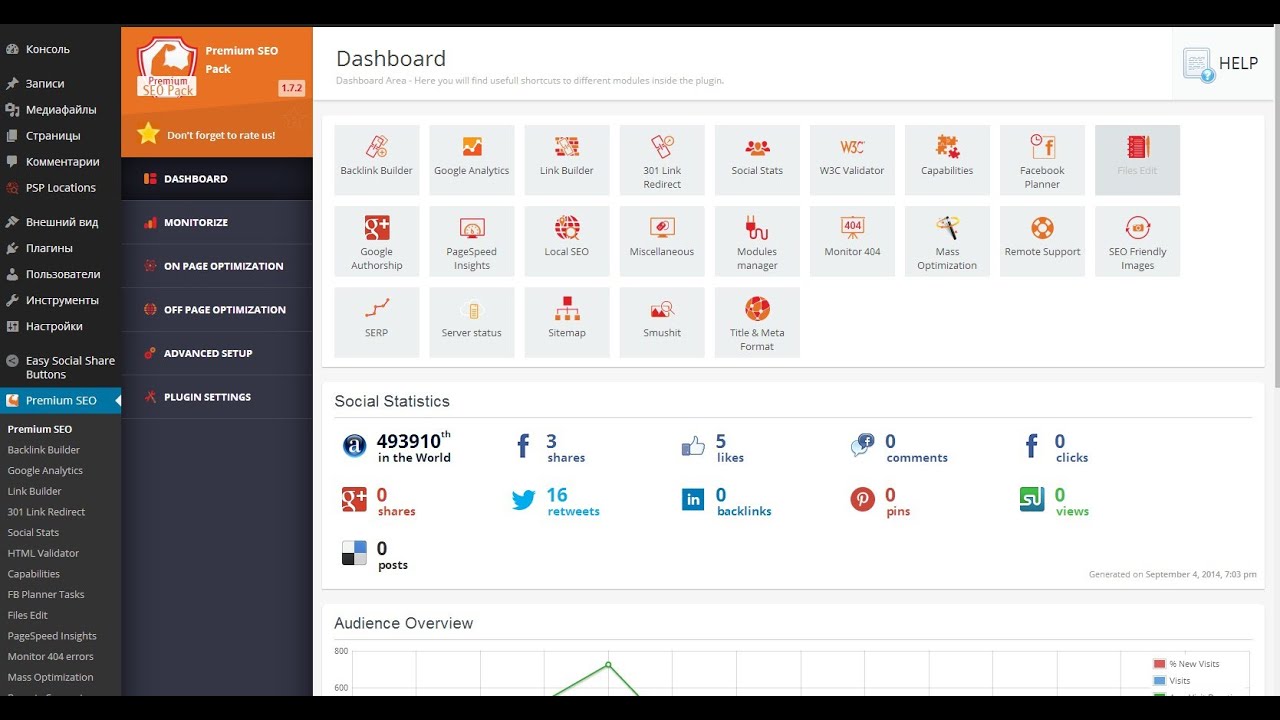Click Don't forget to rate us link
Viewport: 1280px width, 720px height.
pyautogui.click(x=221, y=135)
